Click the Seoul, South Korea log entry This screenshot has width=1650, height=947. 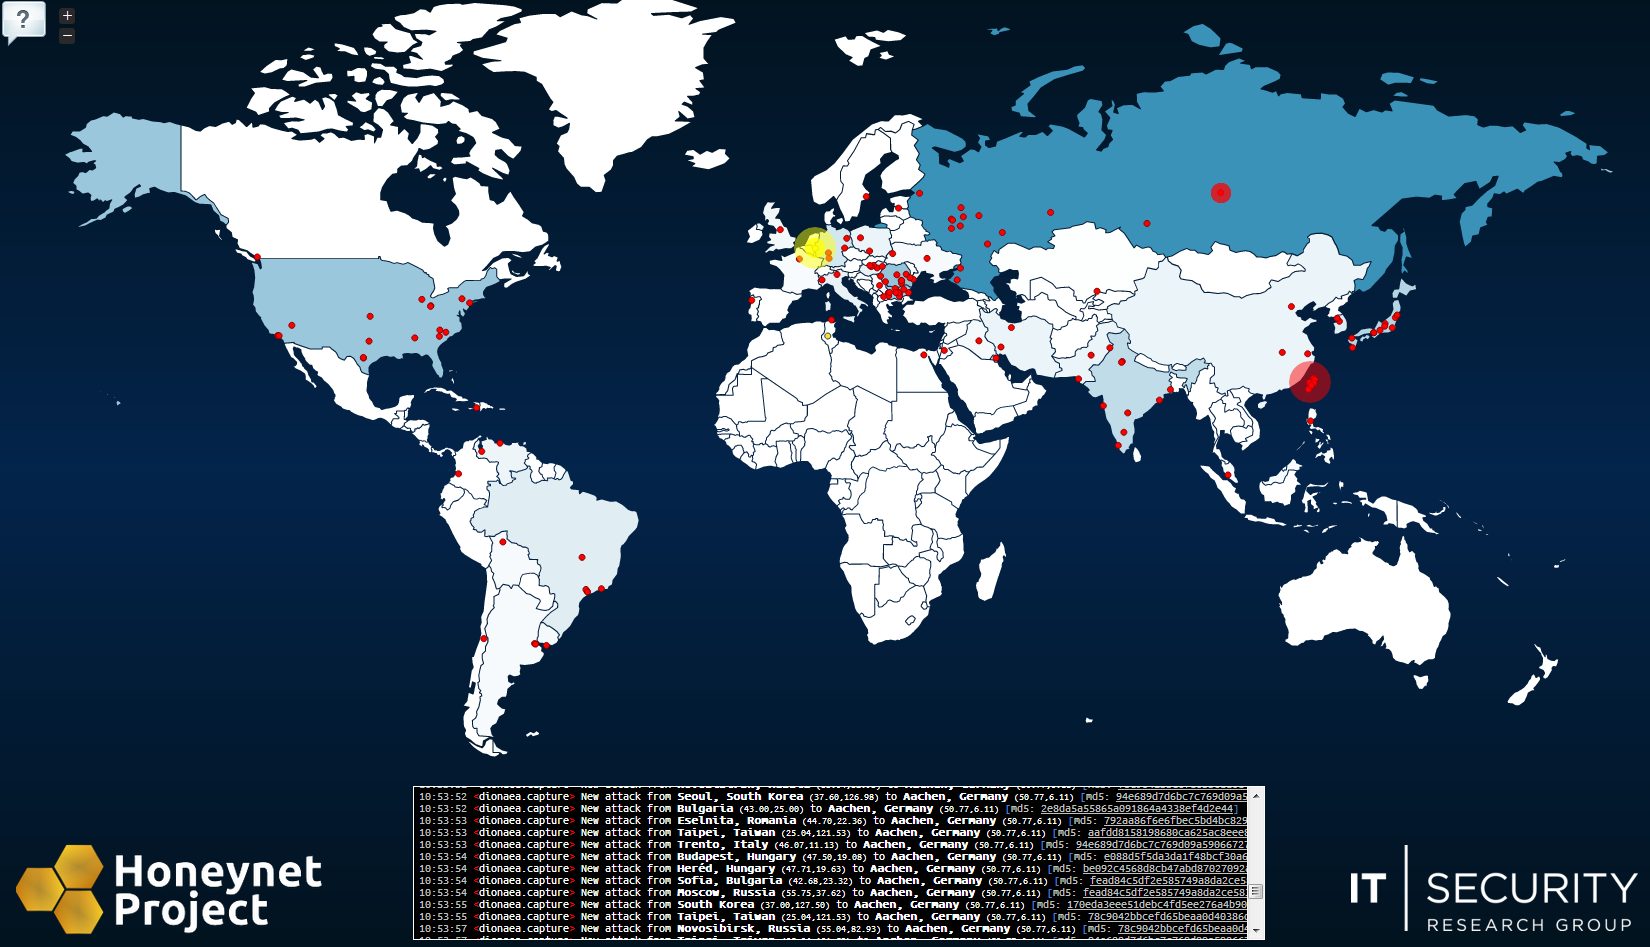(x=832, y=797)
